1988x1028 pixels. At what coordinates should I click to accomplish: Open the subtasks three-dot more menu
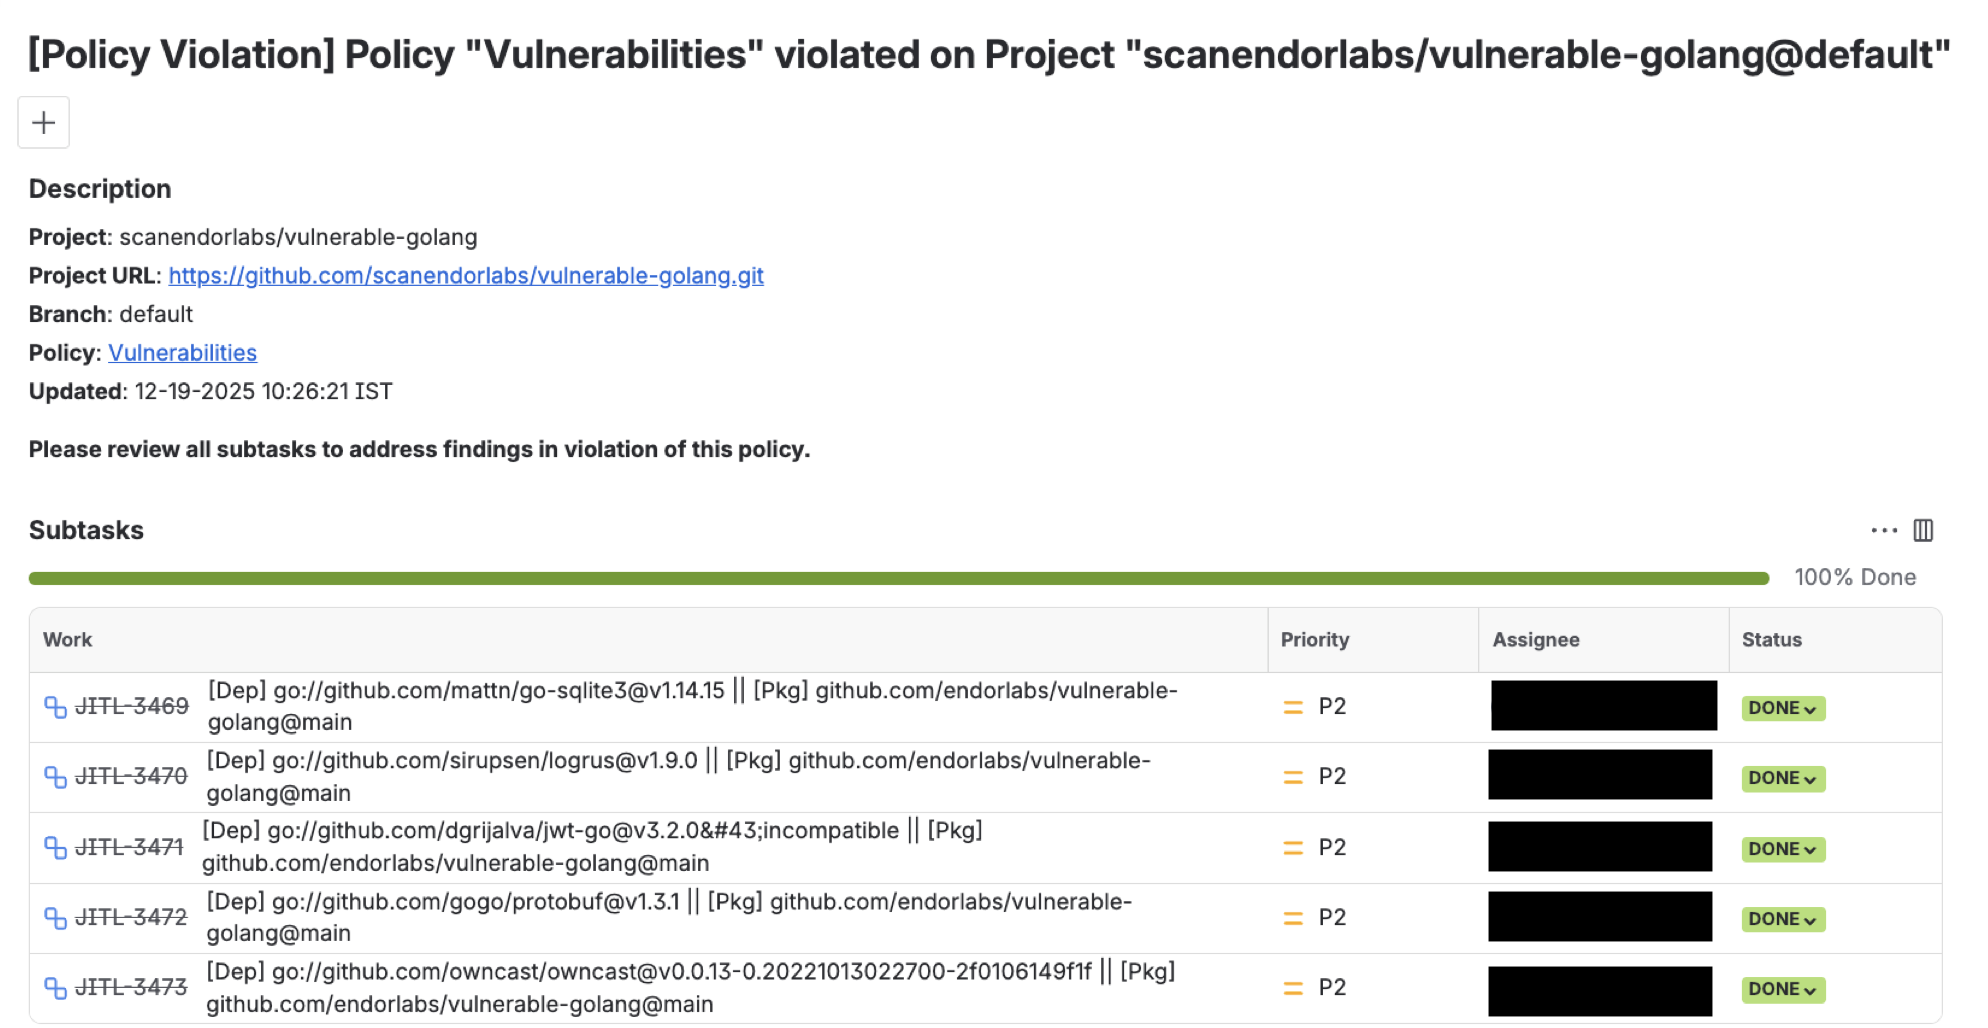click(x=1883, y=531)
